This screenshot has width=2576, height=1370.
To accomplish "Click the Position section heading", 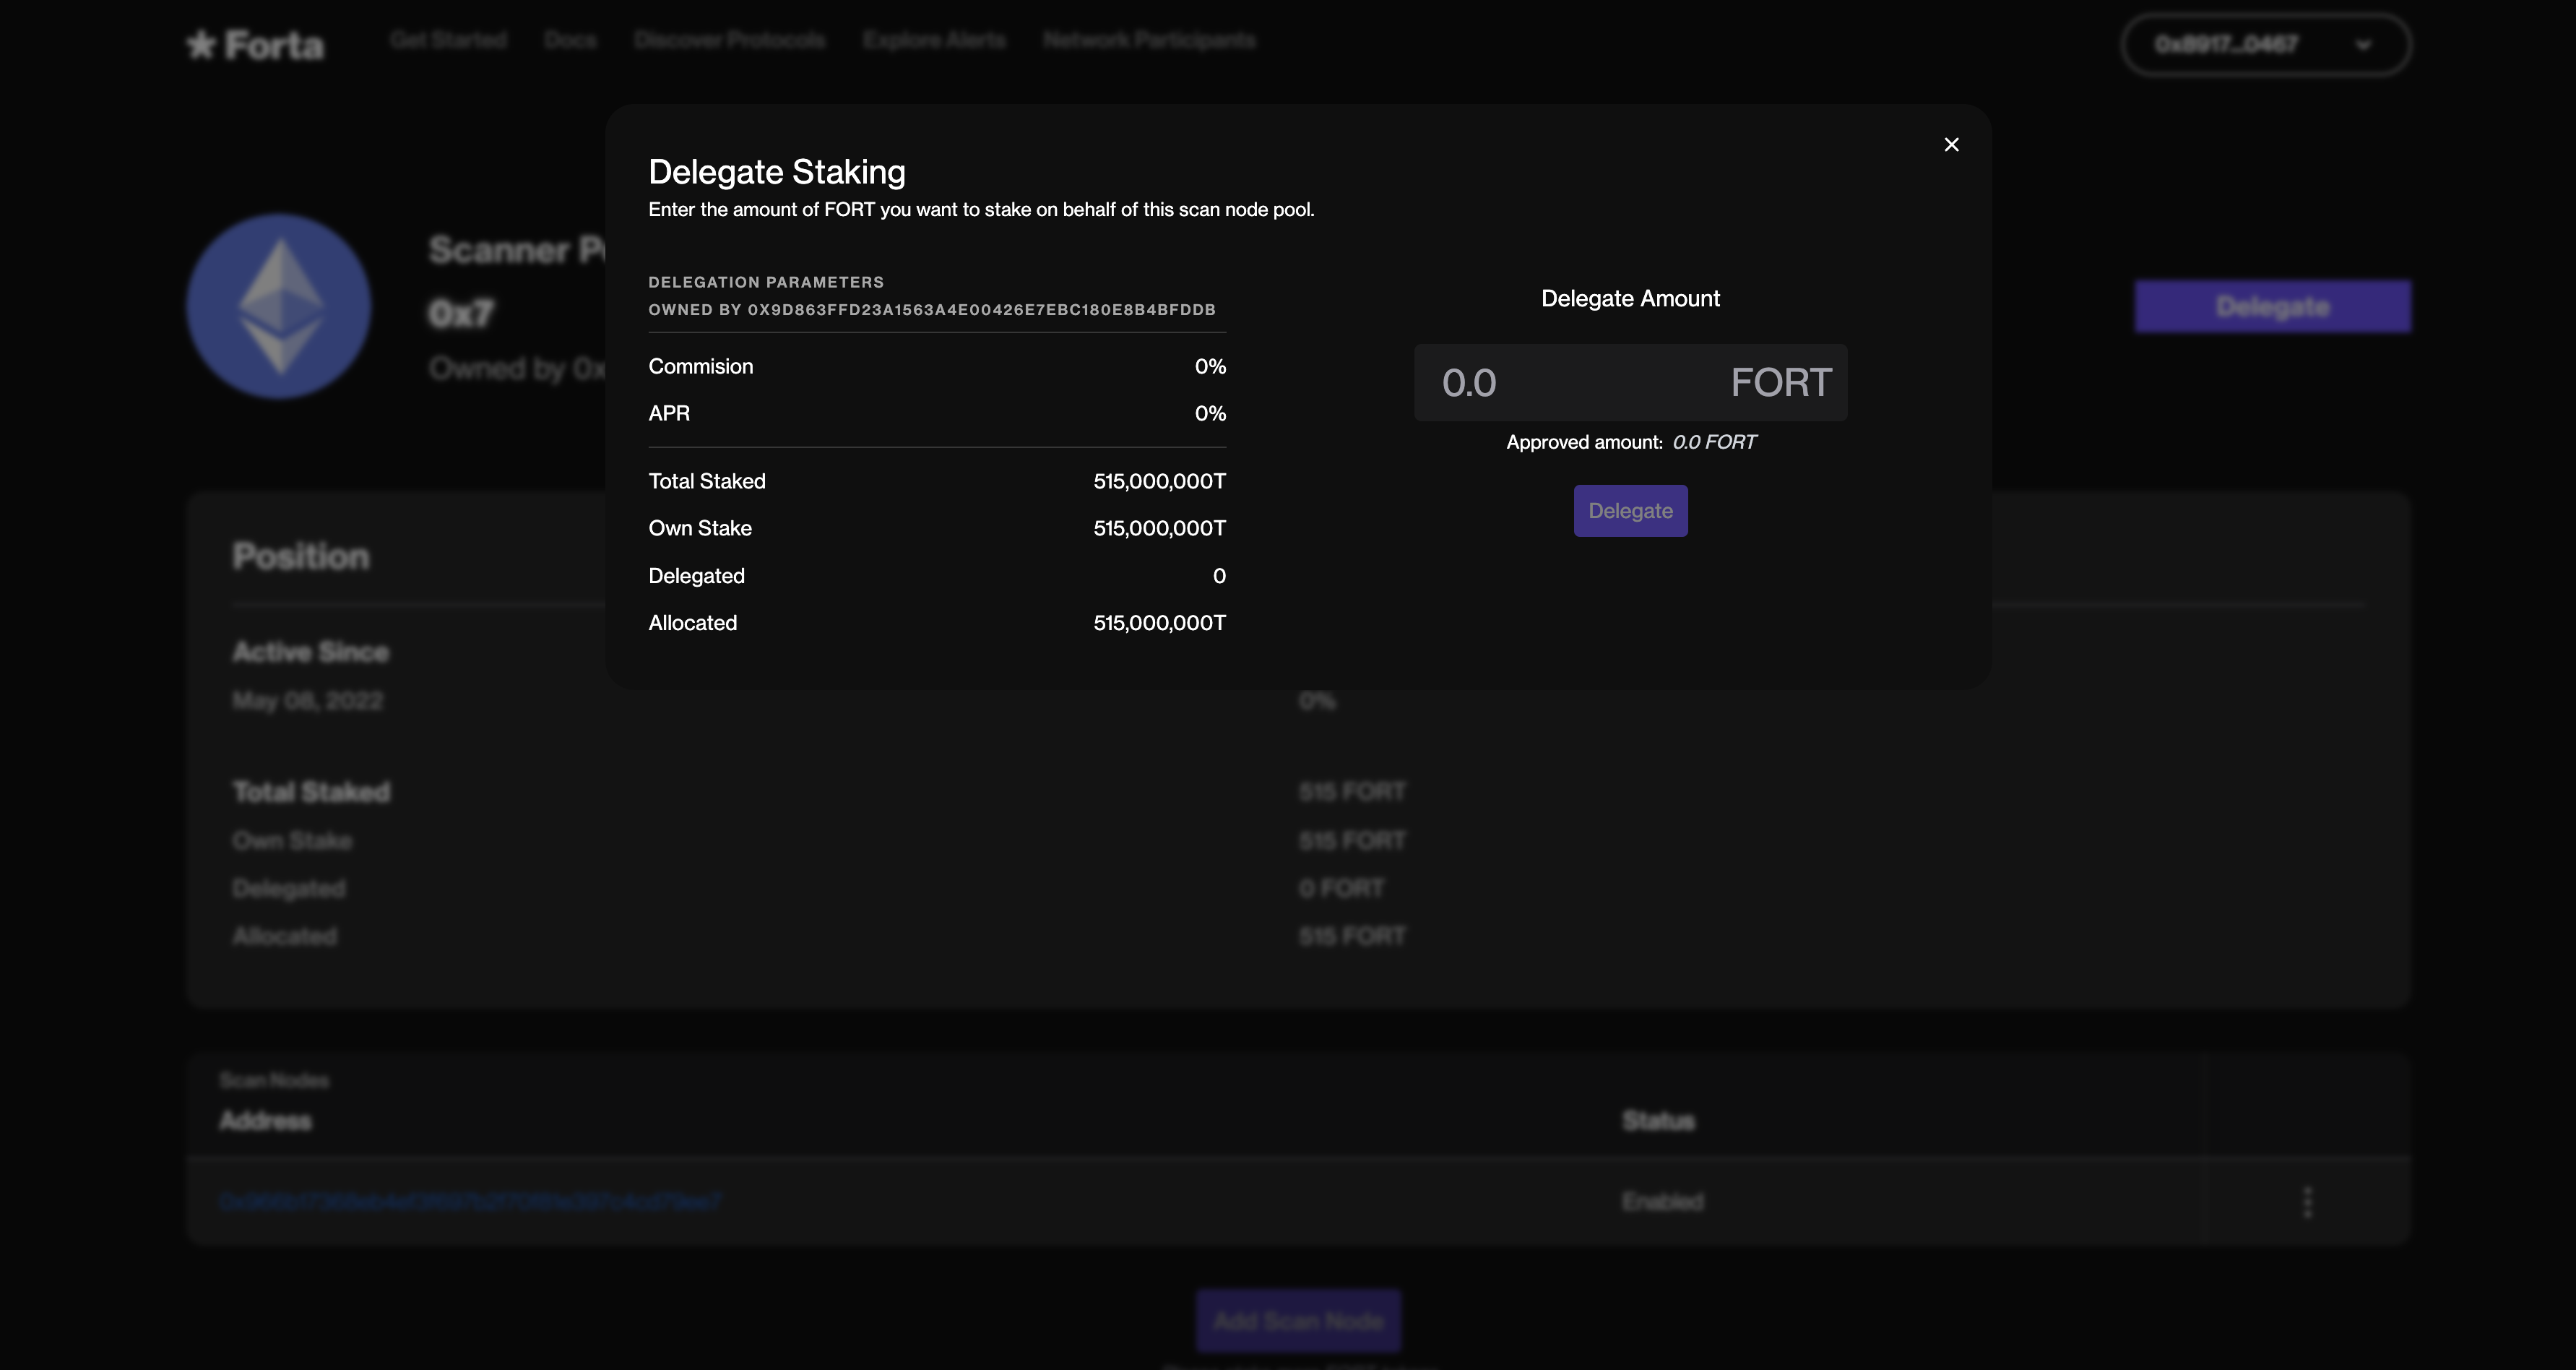I will click(x=301, y=557).
